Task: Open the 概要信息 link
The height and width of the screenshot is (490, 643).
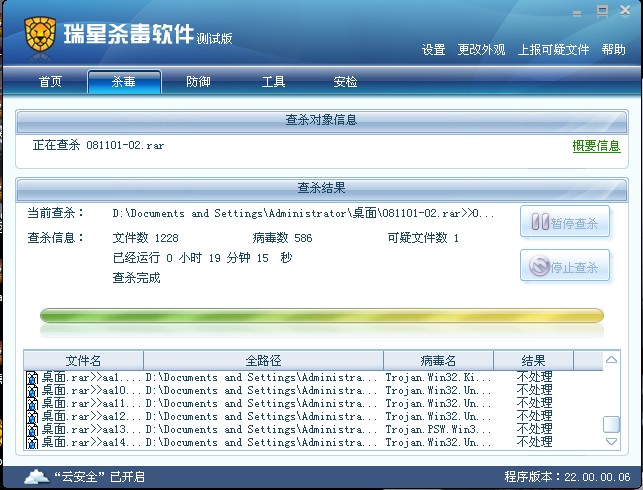Action: (x=596, y=146)
